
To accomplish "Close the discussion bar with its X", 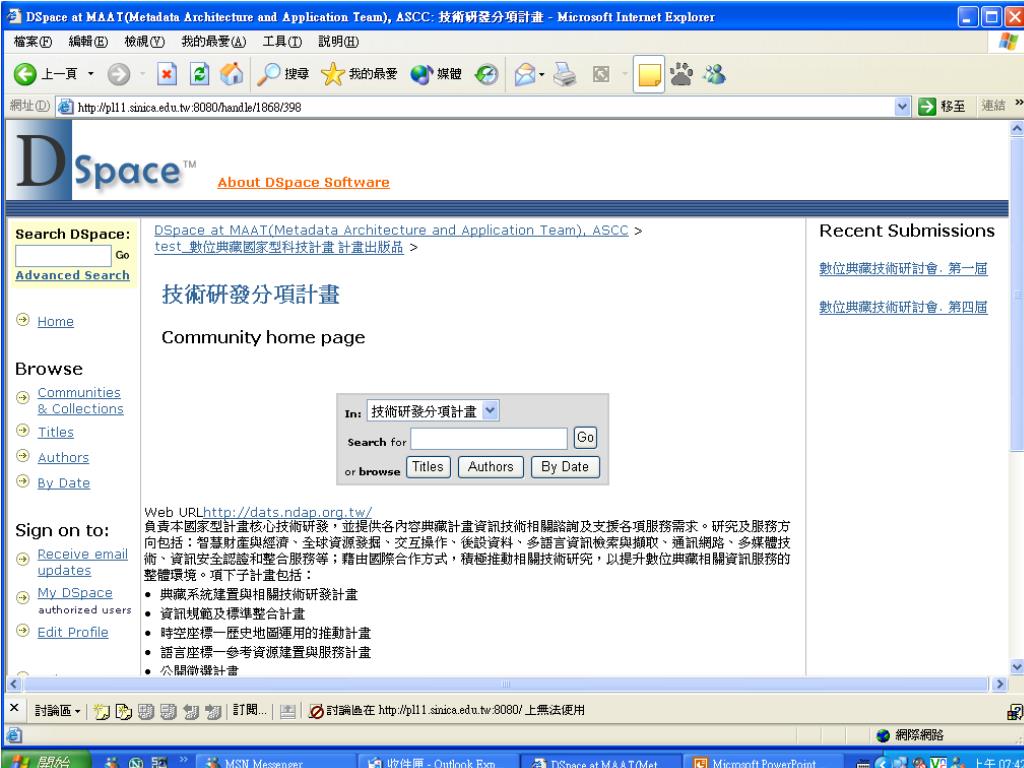I will click(x=14, y=709).
